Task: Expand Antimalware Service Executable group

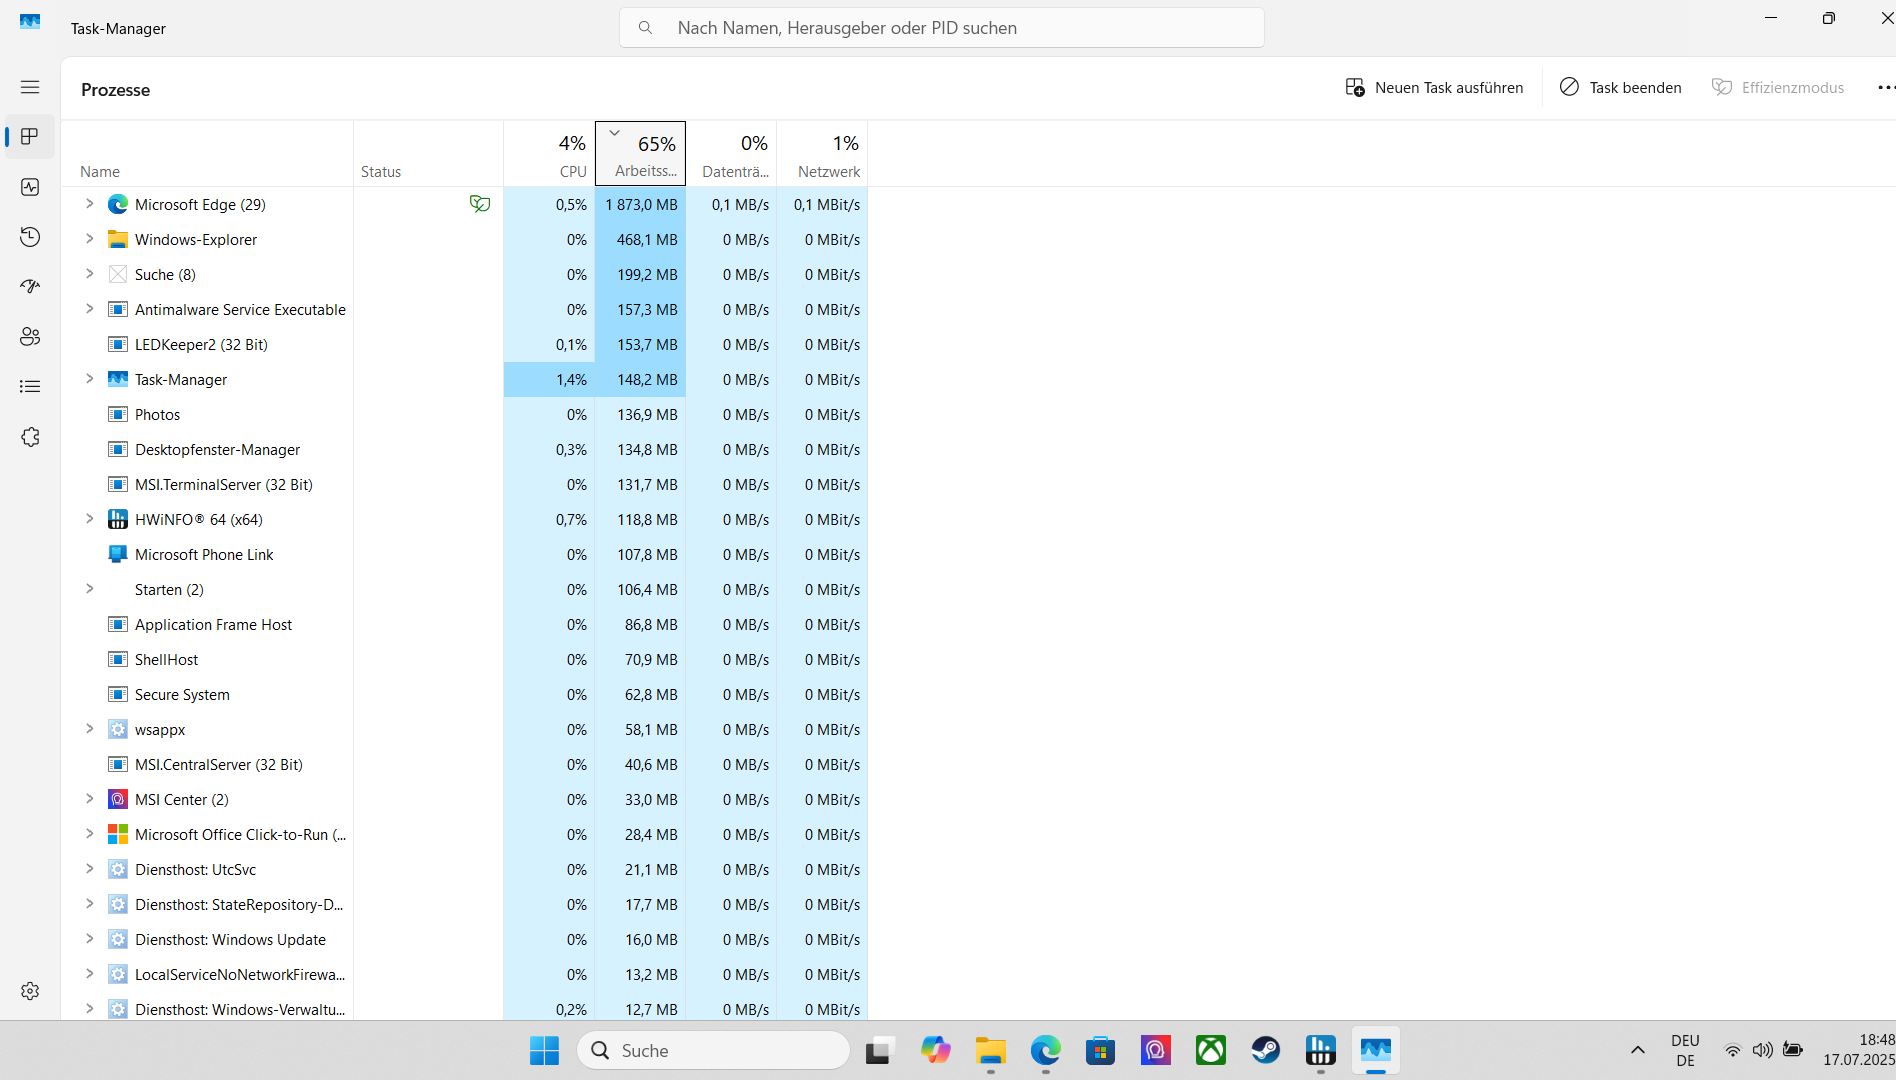Action: click(x=89, y=309)
